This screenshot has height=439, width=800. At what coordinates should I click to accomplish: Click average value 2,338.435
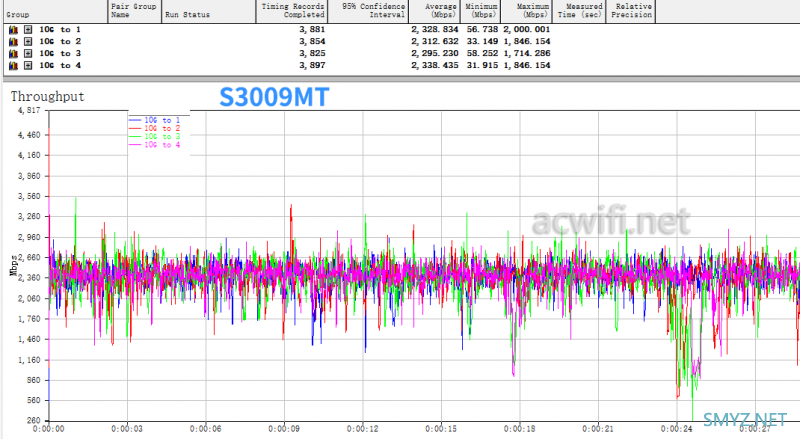pos(435,65)
